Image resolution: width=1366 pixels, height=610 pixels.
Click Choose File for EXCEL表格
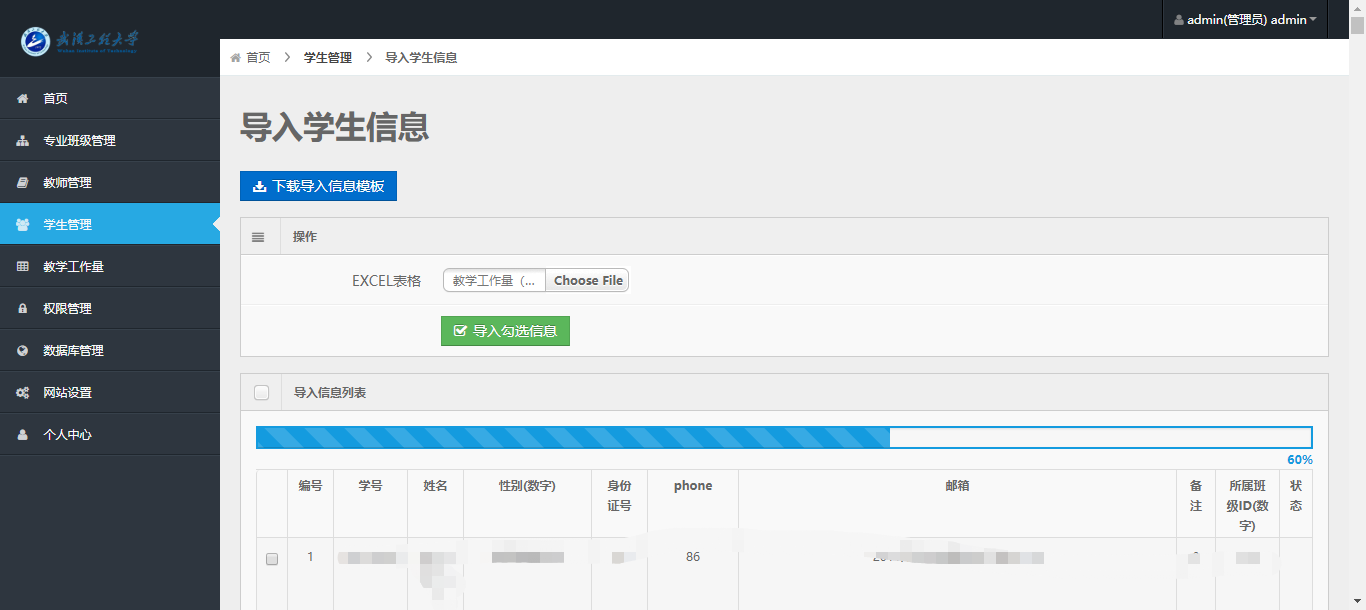(x=588, y=281)
